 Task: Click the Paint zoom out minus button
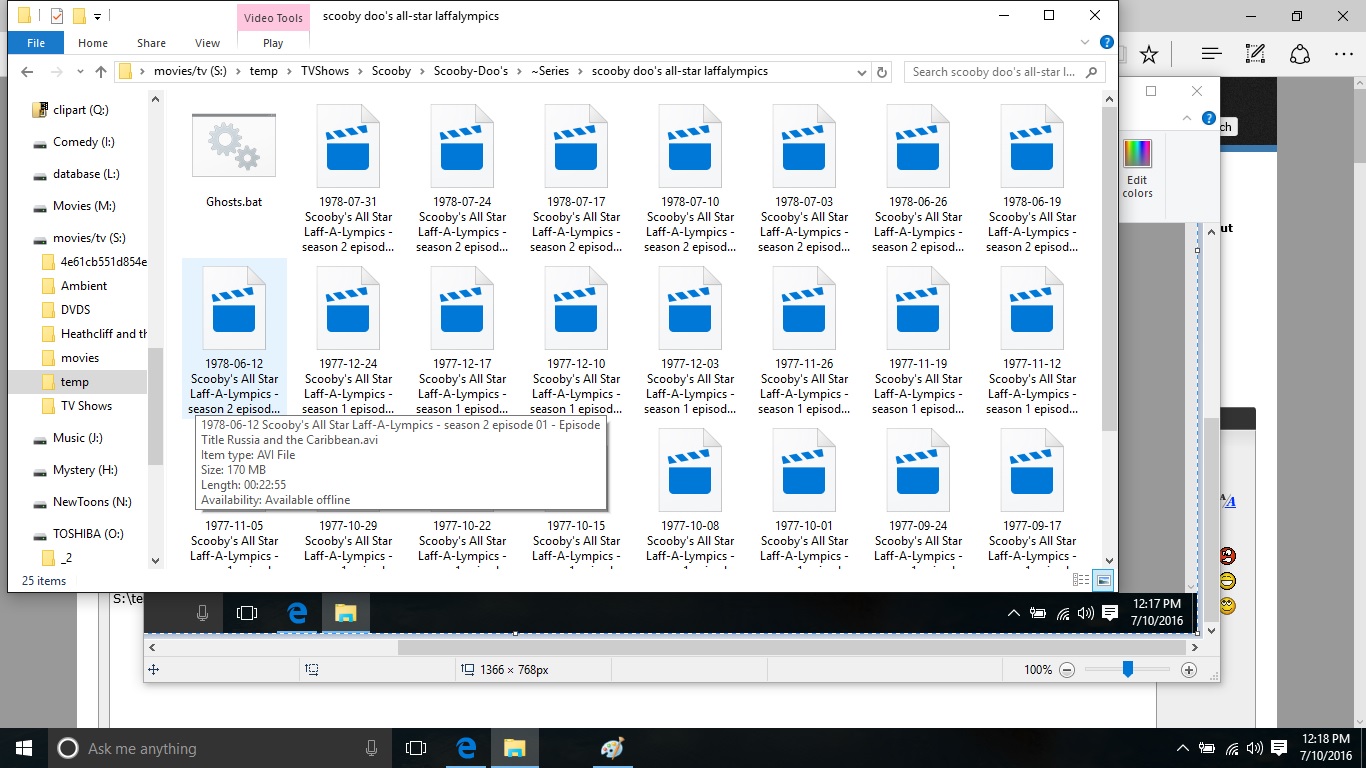pos(1067,670)
